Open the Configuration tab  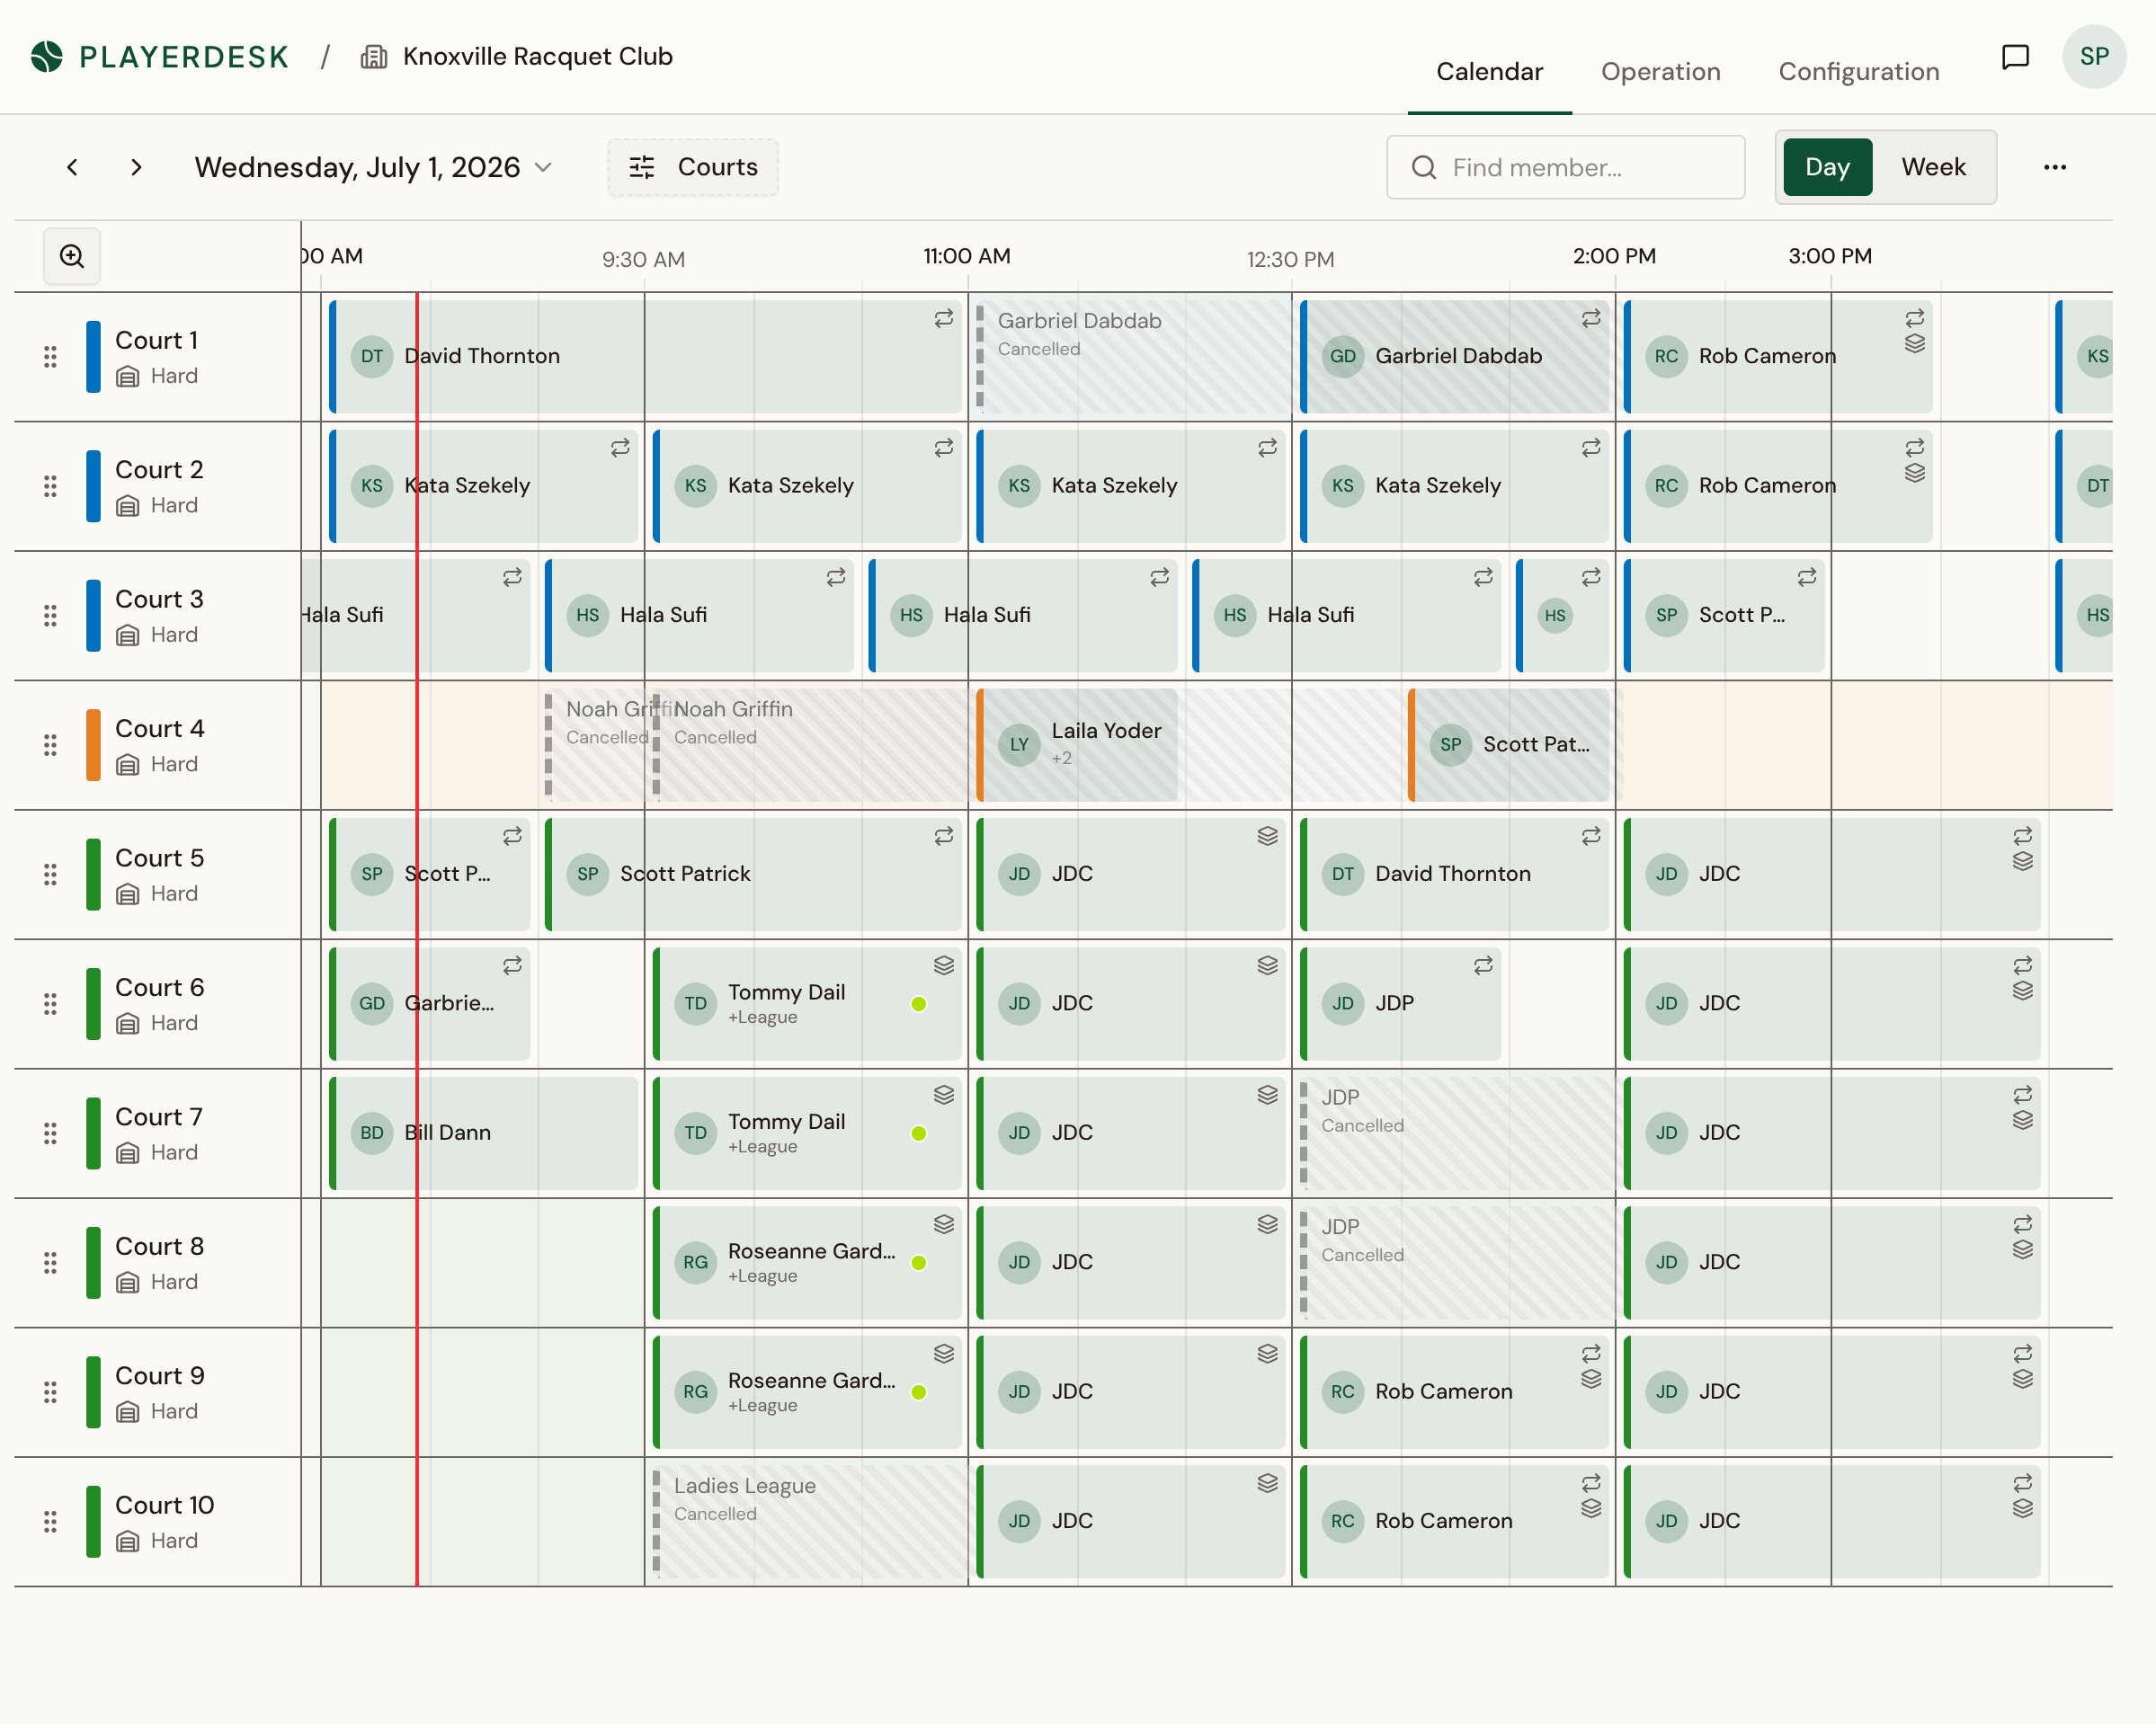pos(1858,72)
